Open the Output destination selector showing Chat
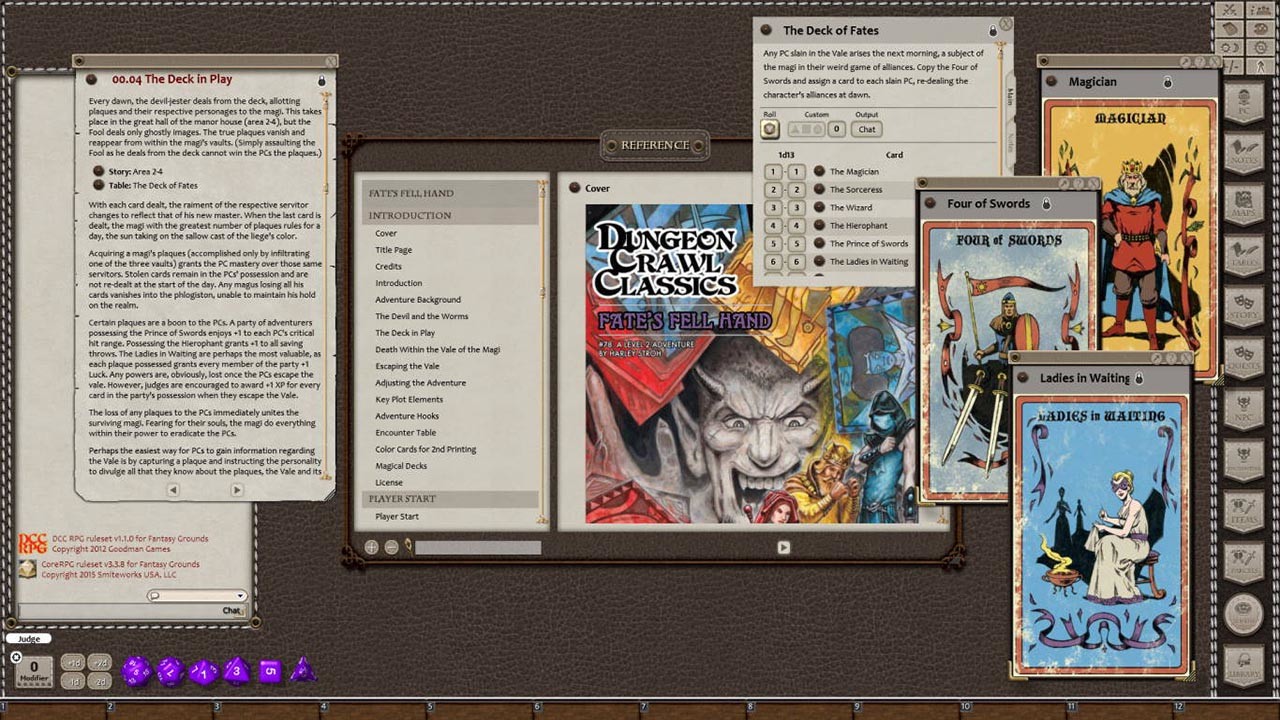Screen dimensions: 1280x720 pos(866,129)
